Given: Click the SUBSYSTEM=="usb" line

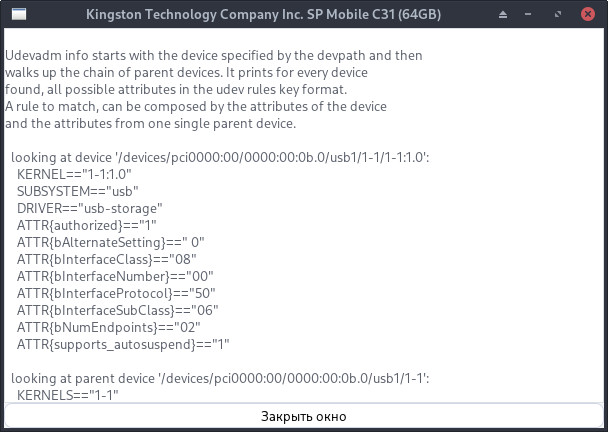Looking at the screenshot, I should click(78, 191).
